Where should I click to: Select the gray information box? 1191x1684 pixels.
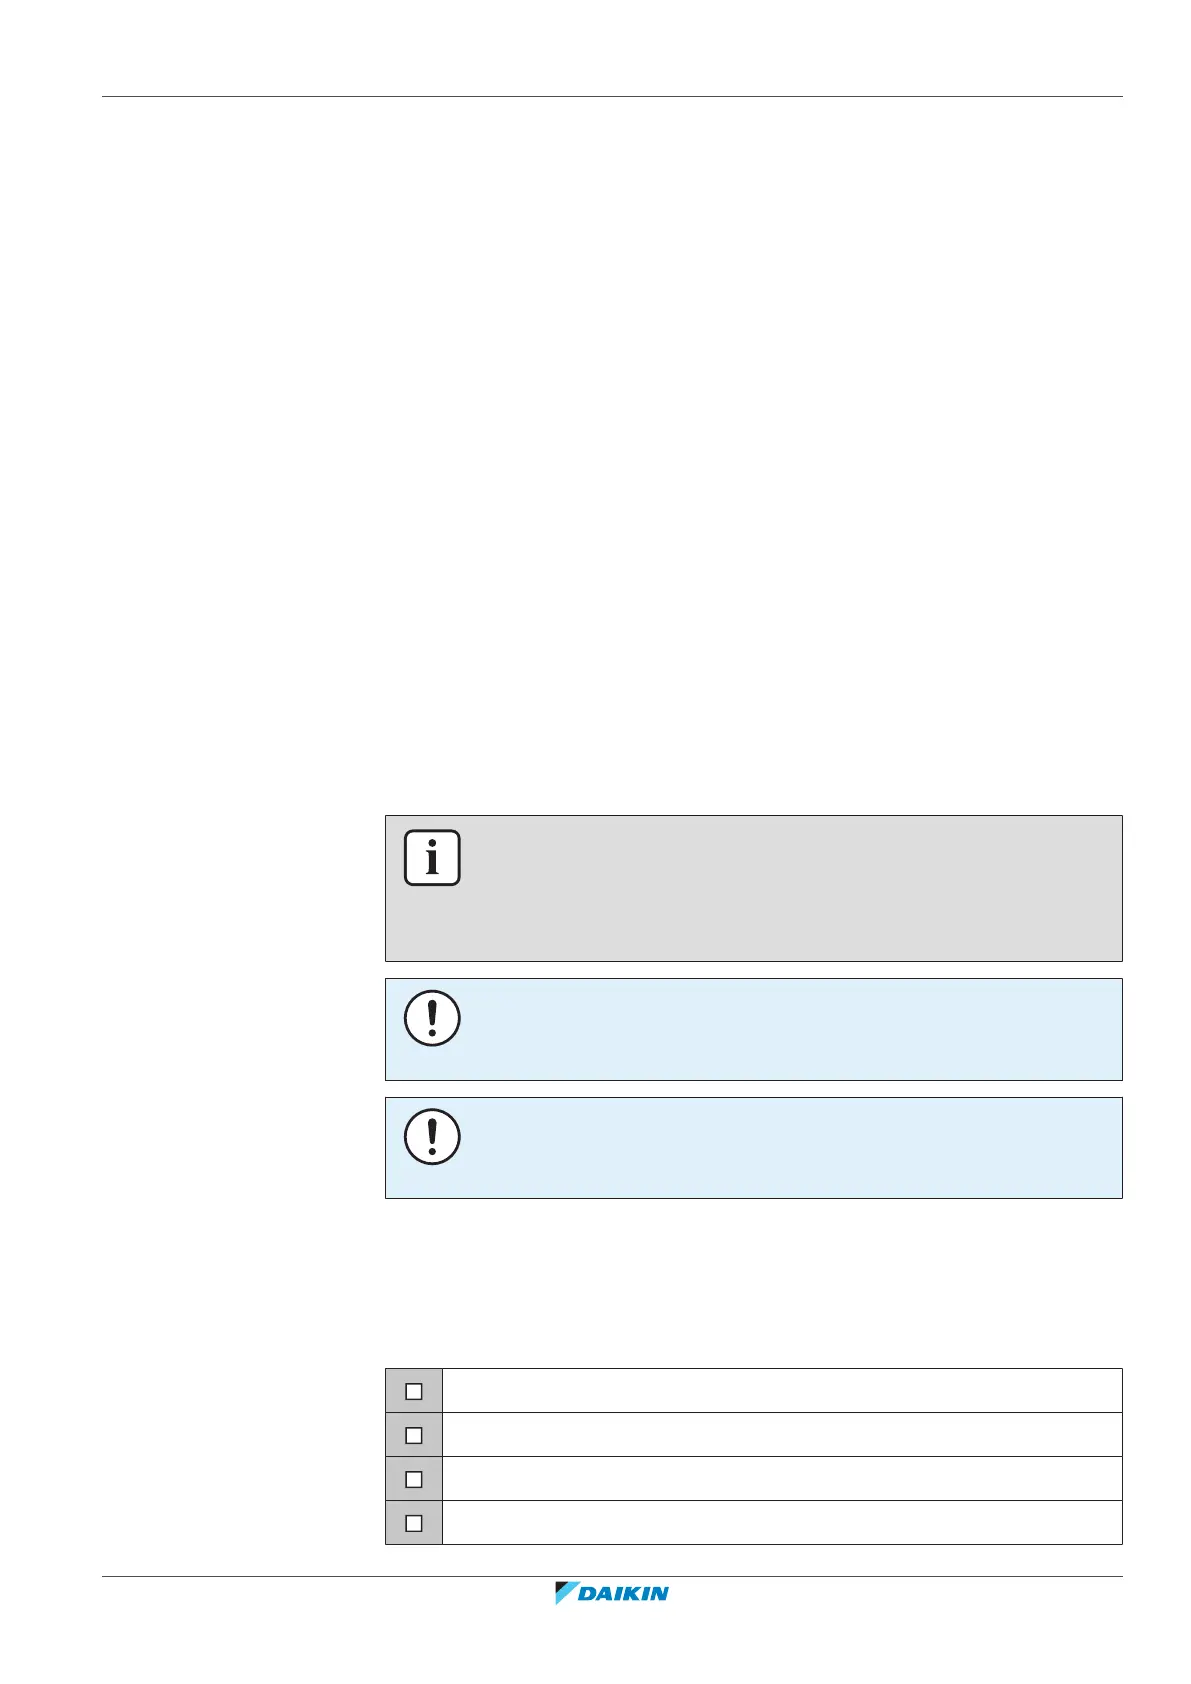pos(754,889)
